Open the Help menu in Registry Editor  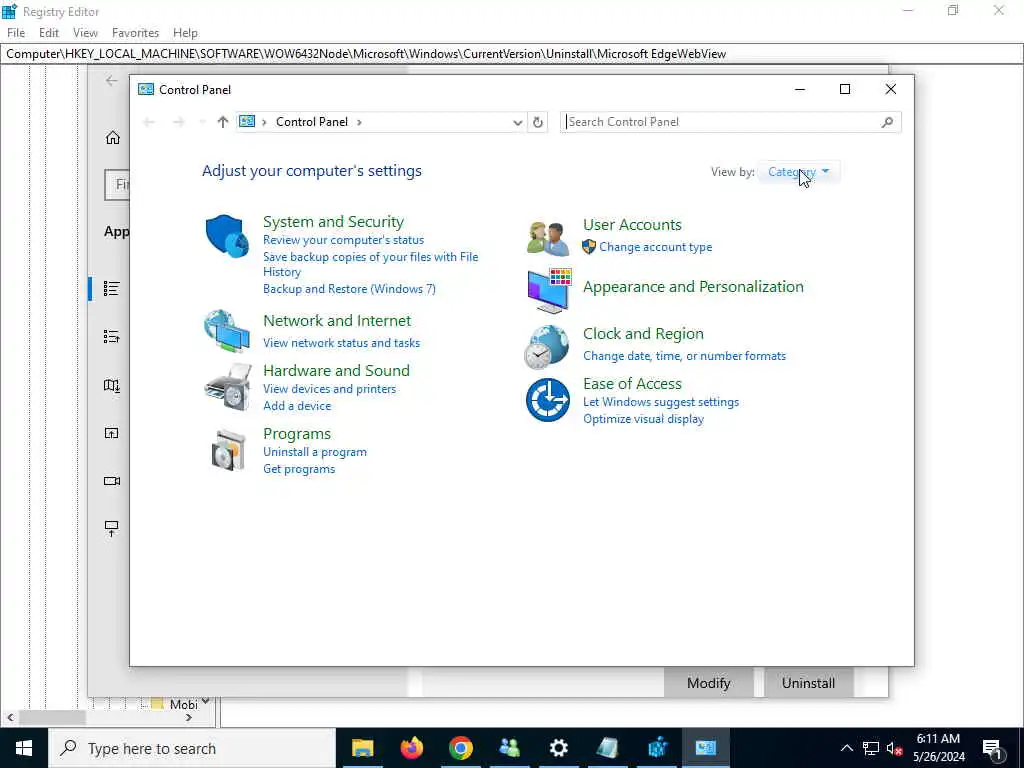(185, 33)
